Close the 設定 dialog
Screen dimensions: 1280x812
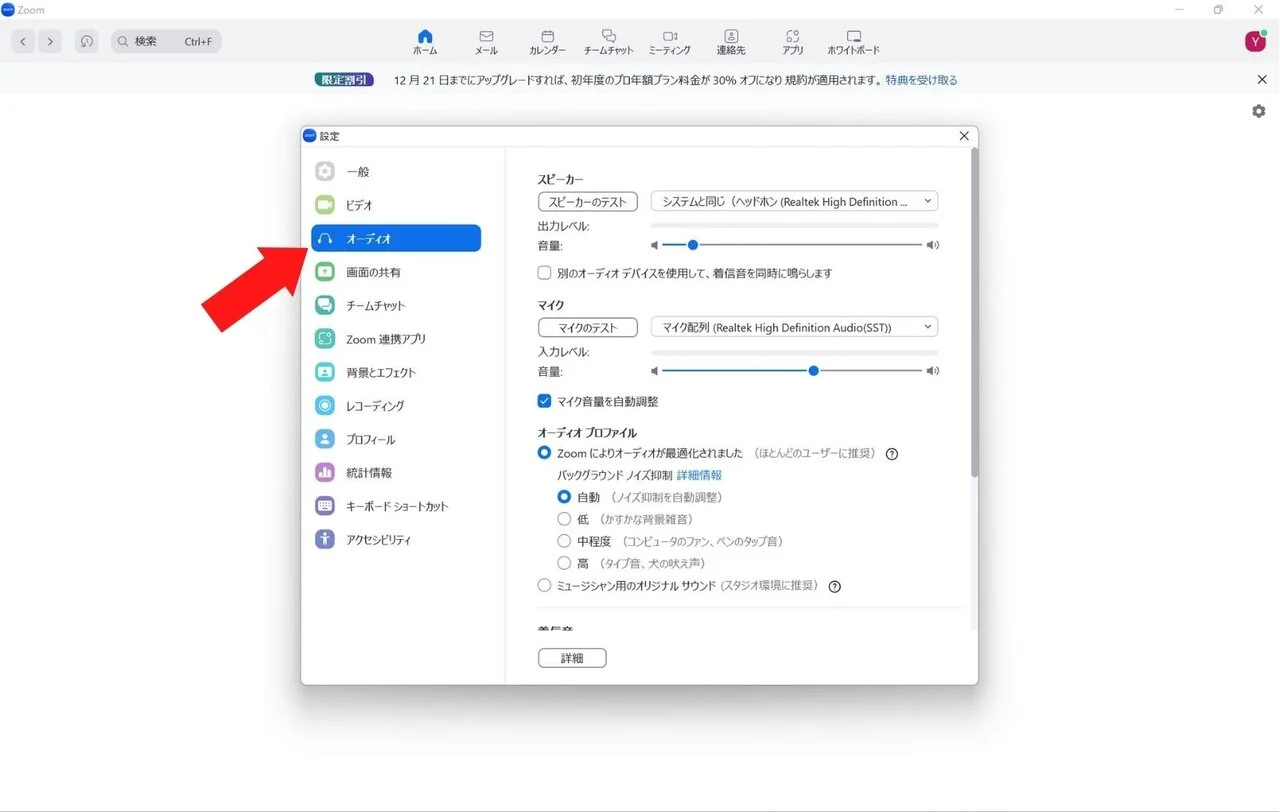(964, 136)
